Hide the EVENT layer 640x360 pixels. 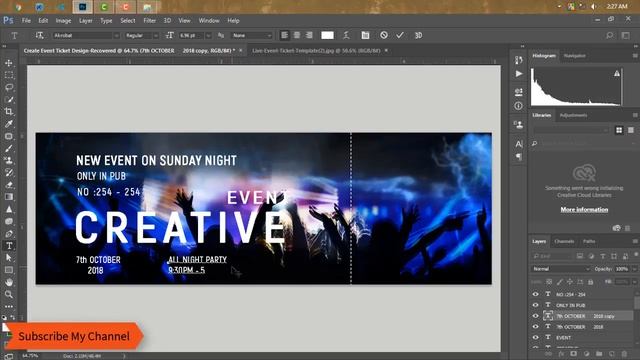(536, 338)
